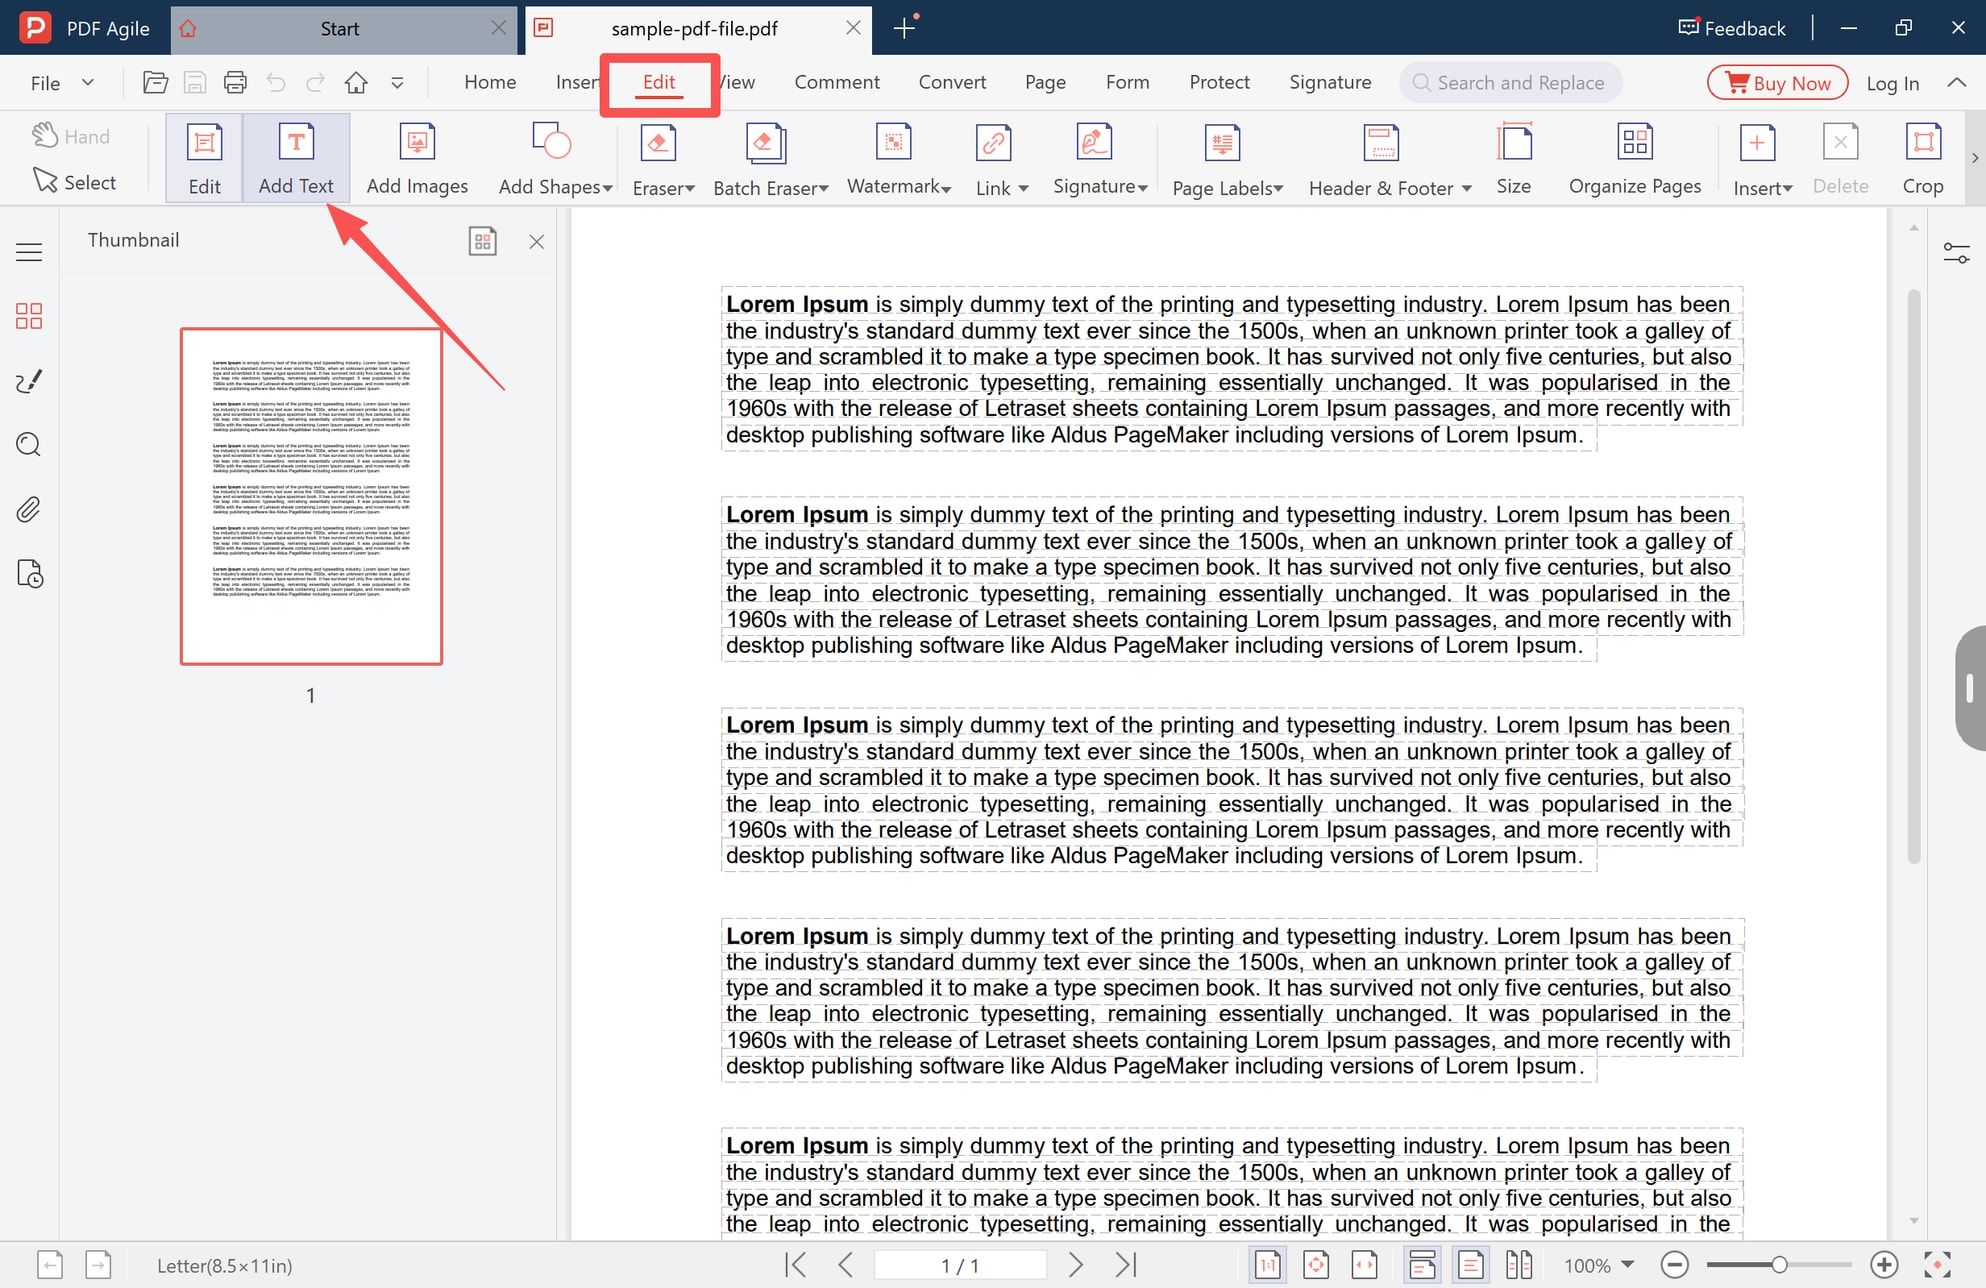Toggle the Hand tool
The width and height of the screenshot is (1986, 1288).
pos(70,136)
